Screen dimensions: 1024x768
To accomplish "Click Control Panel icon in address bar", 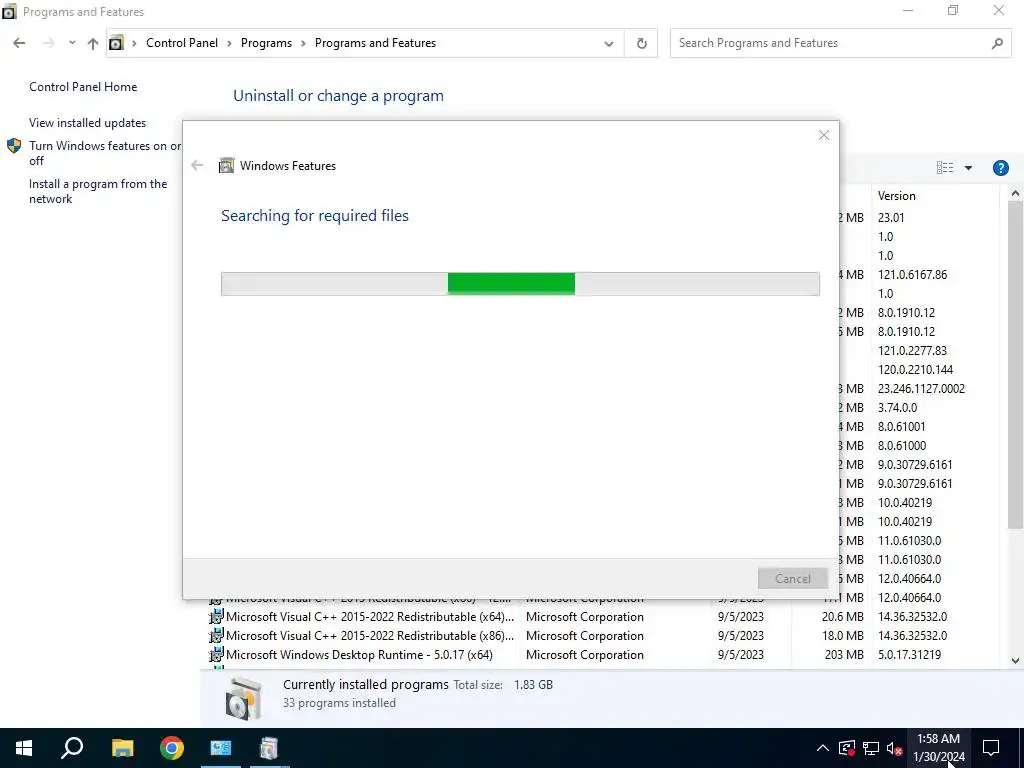I will point(116,43).
